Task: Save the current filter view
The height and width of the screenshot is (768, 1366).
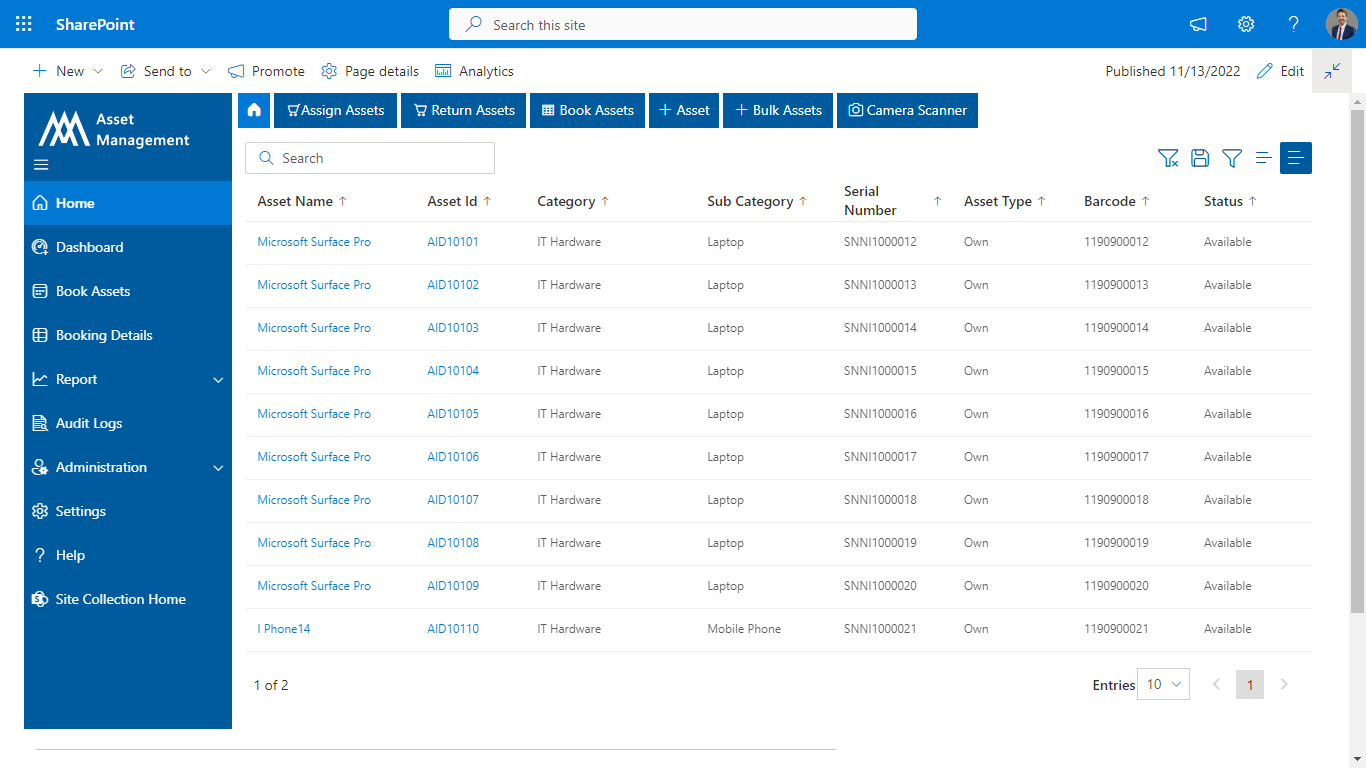Action: pyautogui.click(x=1200, y=158)
